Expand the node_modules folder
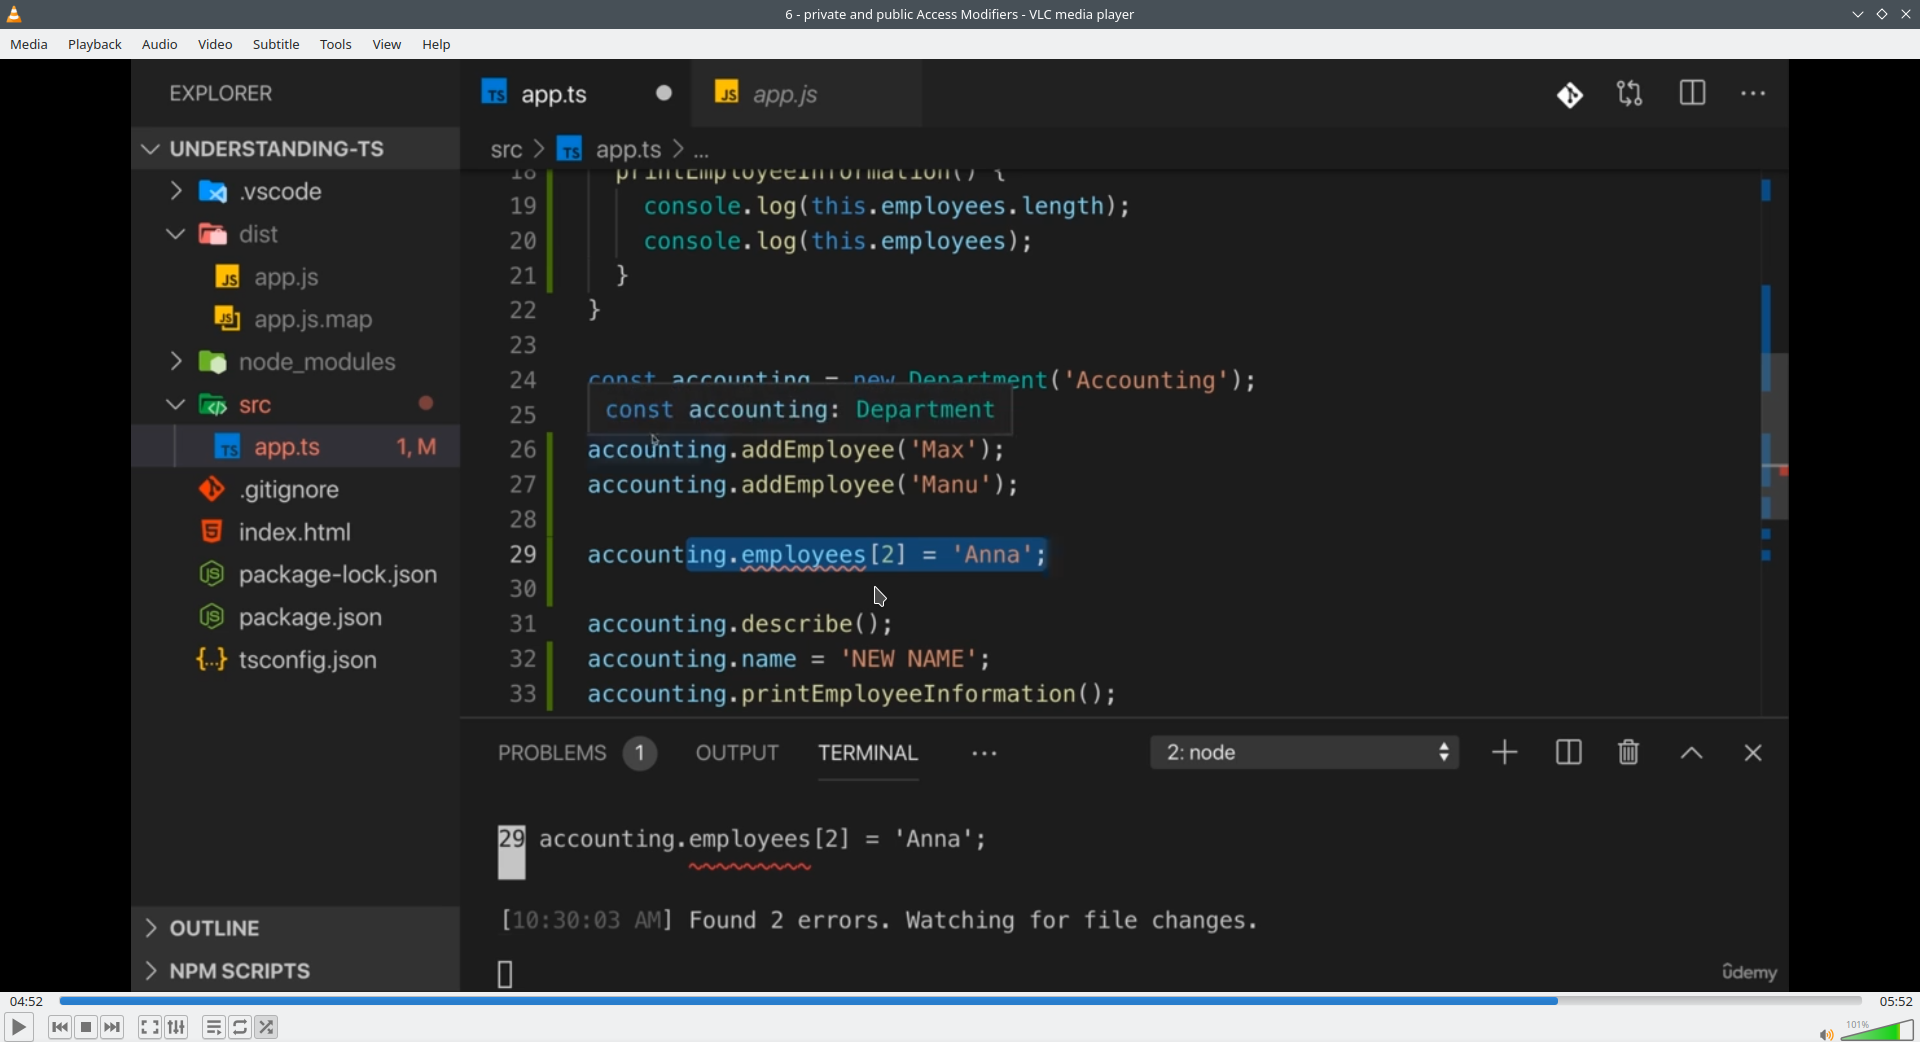Image resolution: width=1920 pixels, height=1042 pixels. point(296,362)
